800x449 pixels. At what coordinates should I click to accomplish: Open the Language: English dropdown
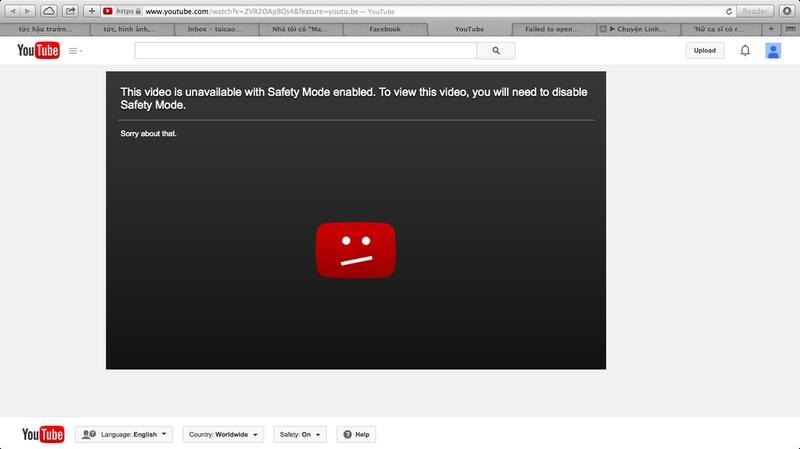pos(124,435)
